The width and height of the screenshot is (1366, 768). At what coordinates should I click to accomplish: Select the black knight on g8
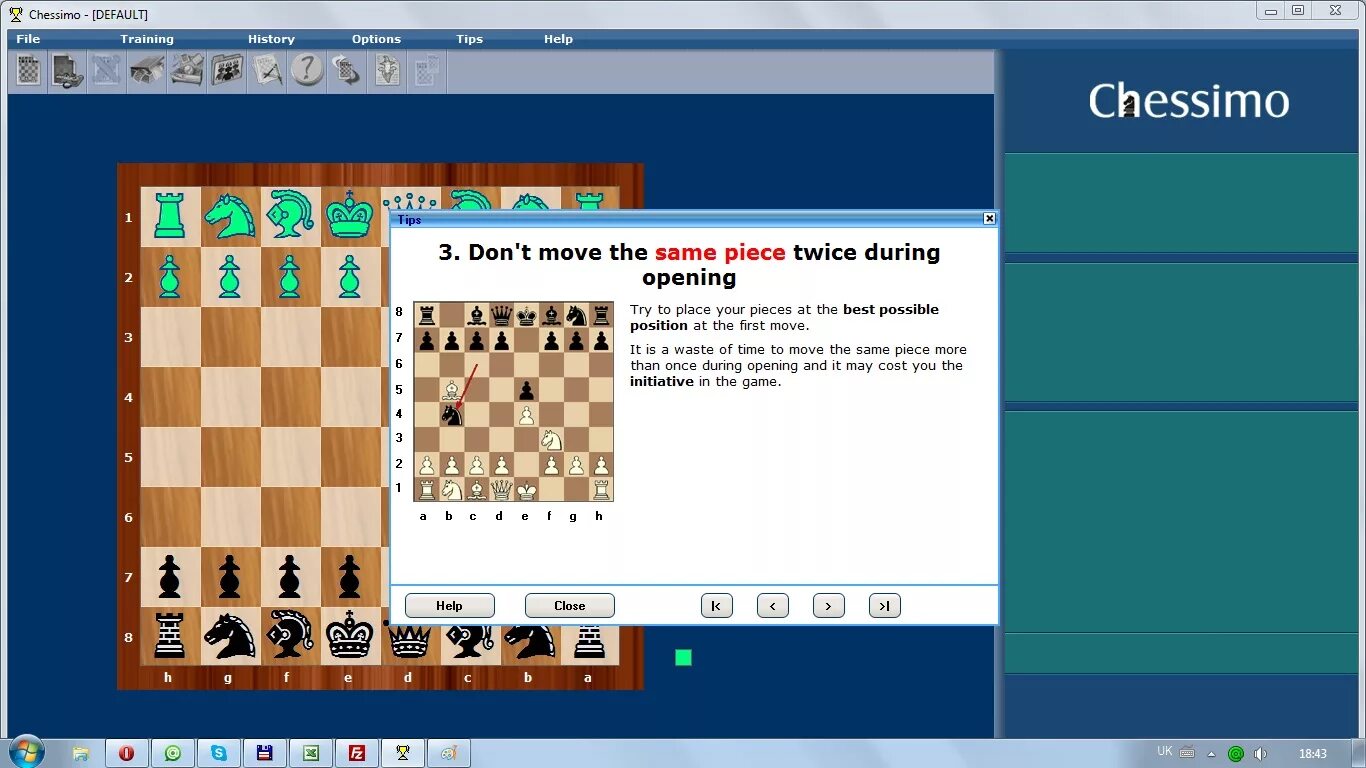[230, 636]
